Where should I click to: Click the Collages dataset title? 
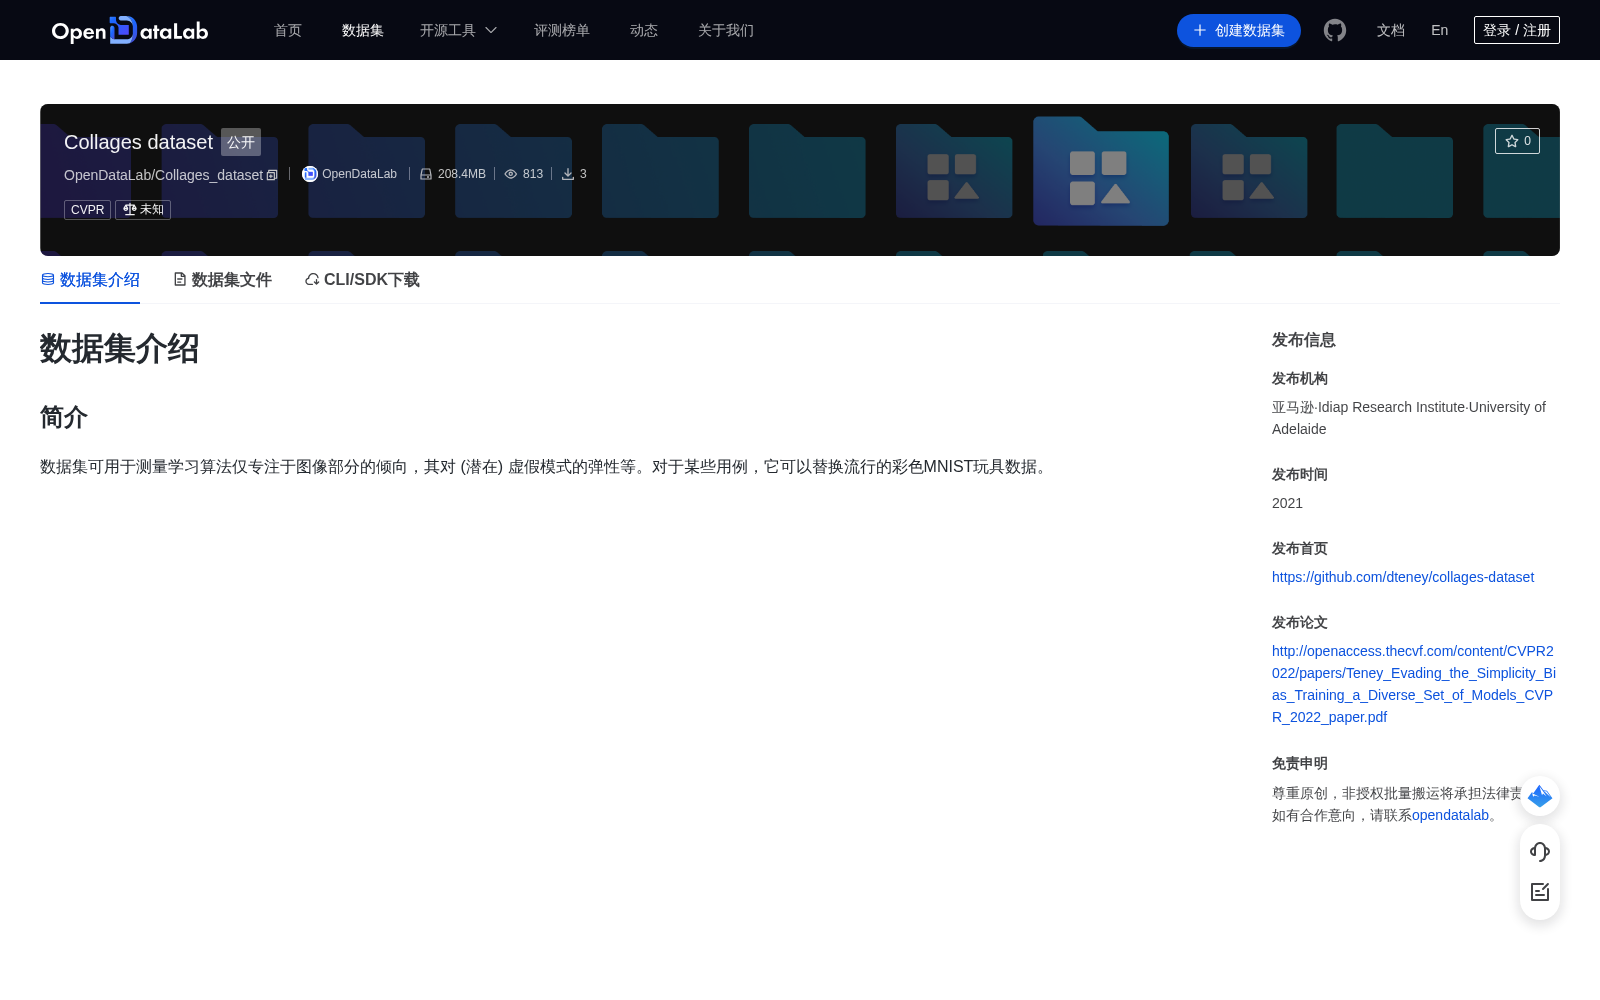[138, 142]
